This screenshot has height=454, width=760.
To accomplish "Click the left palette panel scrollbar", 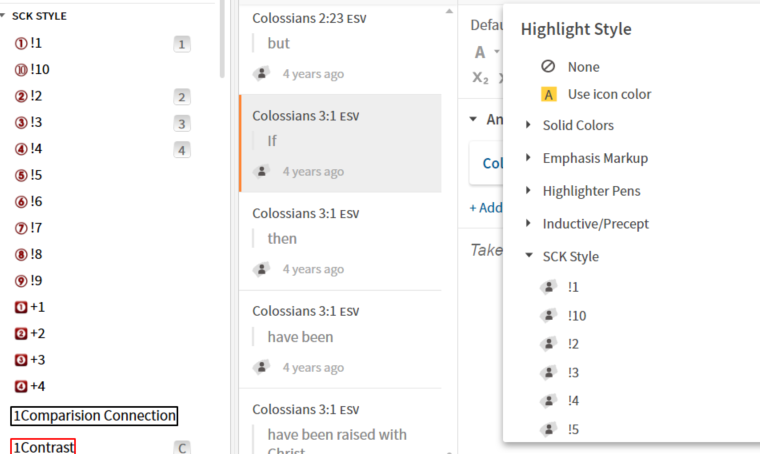I will 222,39.
